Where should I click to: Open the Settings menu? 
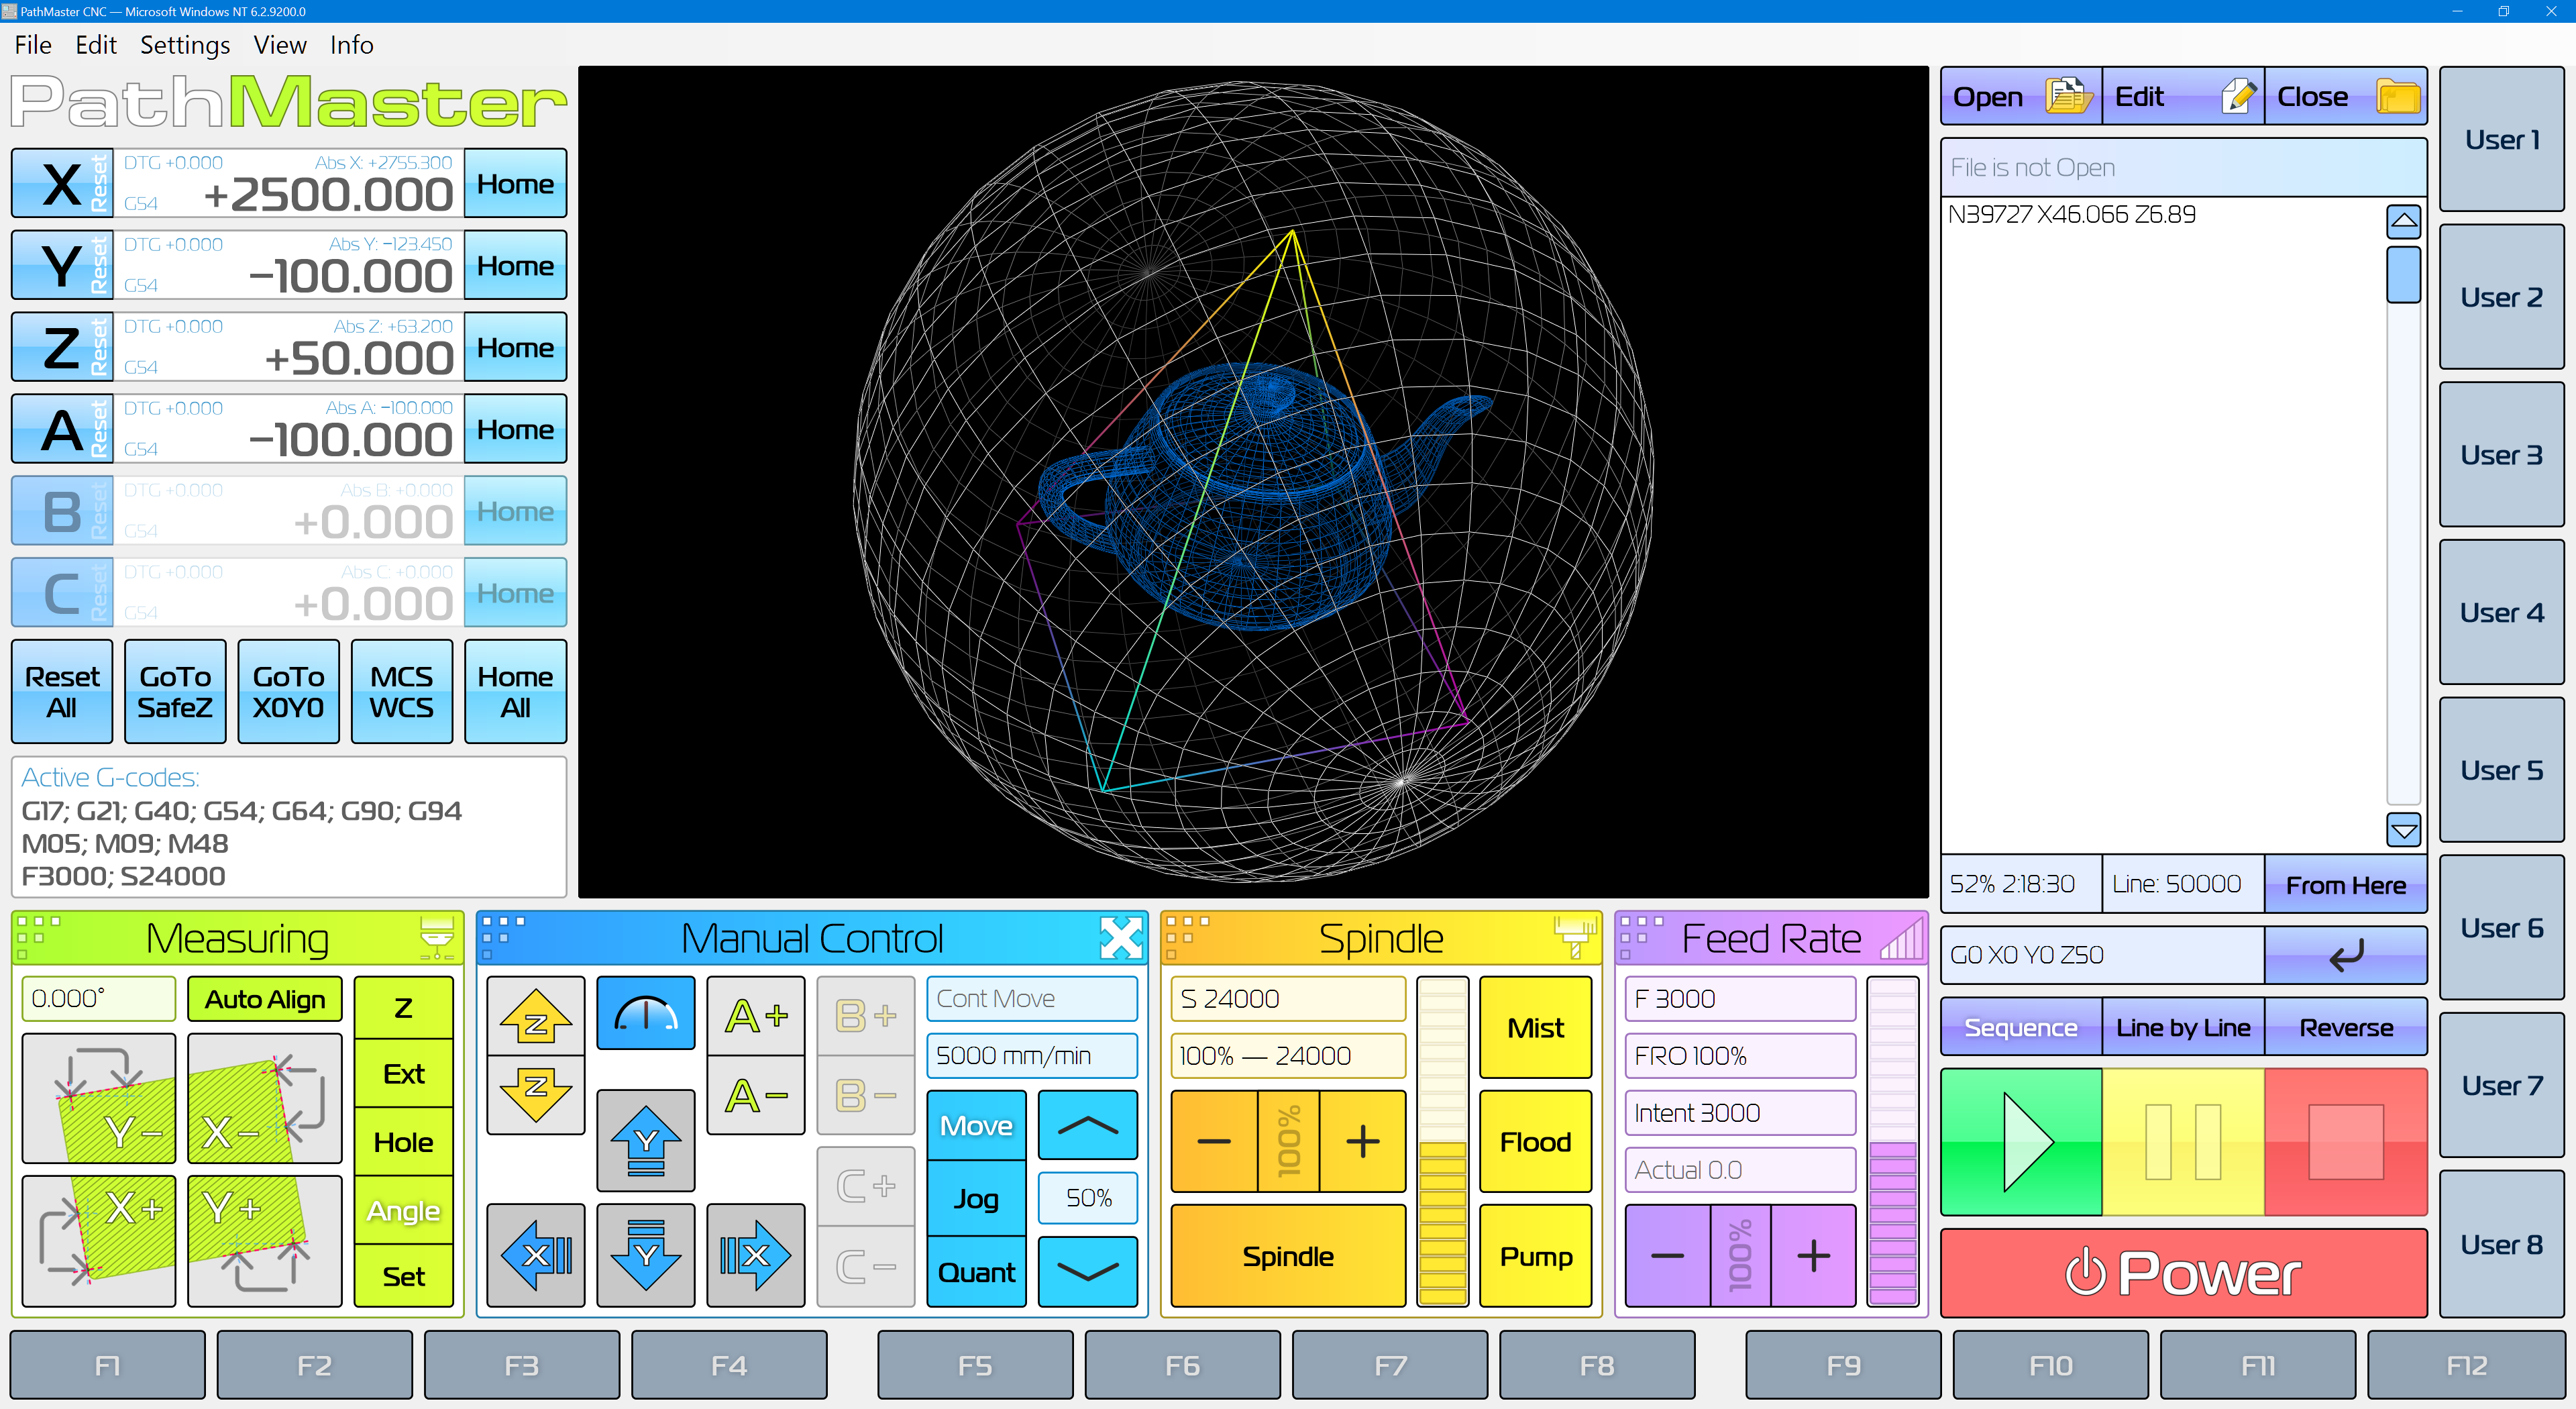pos(185,45)
